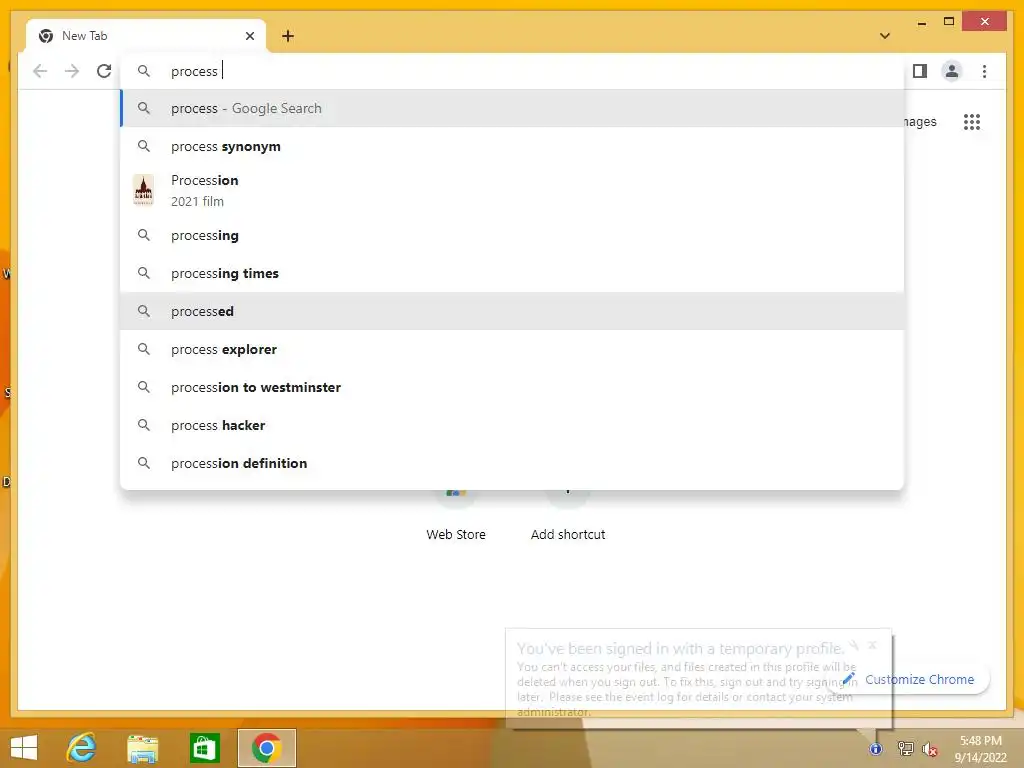Image resolution: width=1024 pixels, height=768 pixels.
Task: Click the Add shortcut button
Action: point(568,516)
